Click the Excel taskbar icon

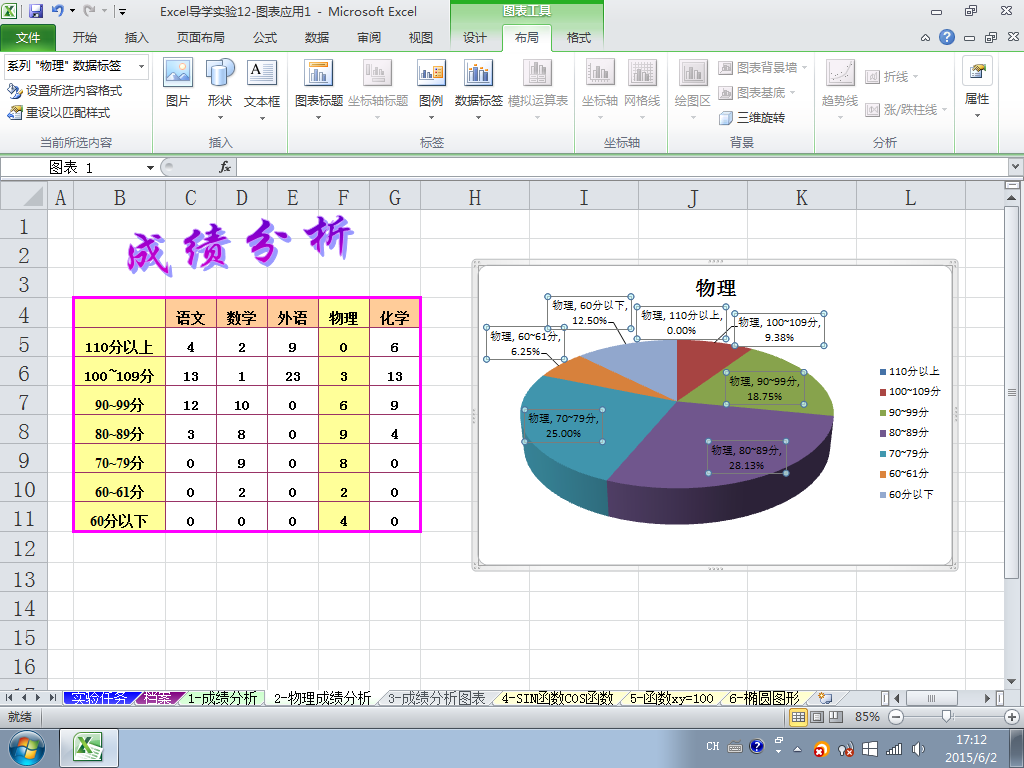pos(89,748)
